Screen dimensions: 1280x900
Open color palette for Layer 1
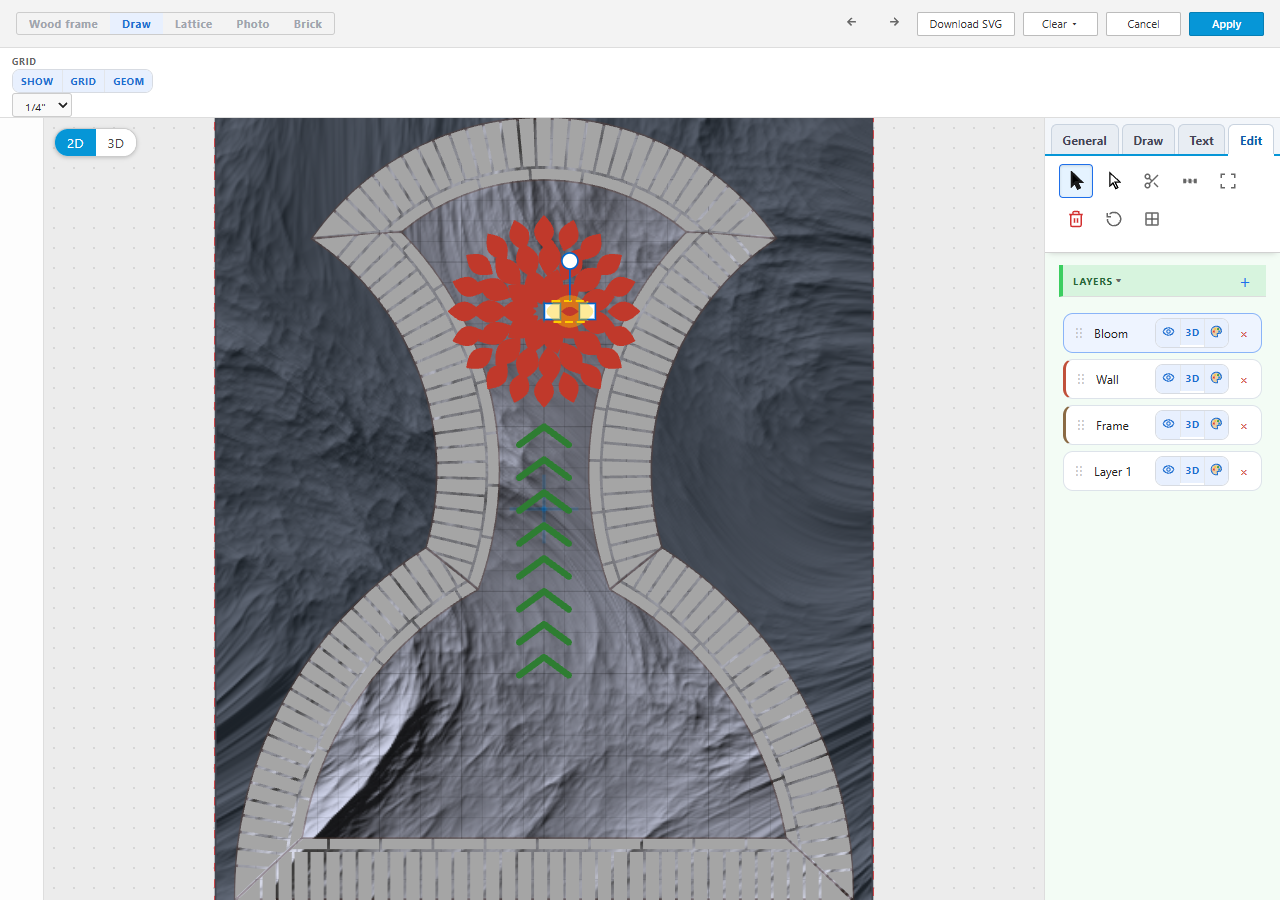pyautogui.click(x=1216, y=471)
